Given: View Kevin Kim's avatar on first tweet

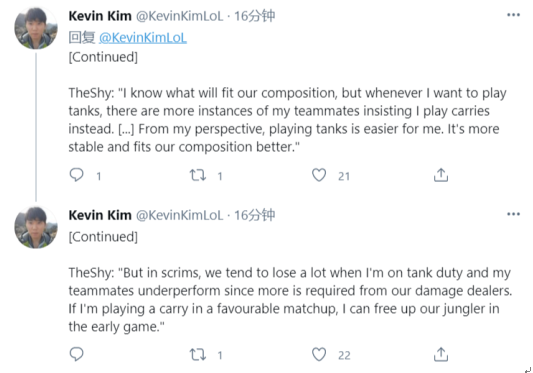Looking at the screenshot, I should pos(36,28).
